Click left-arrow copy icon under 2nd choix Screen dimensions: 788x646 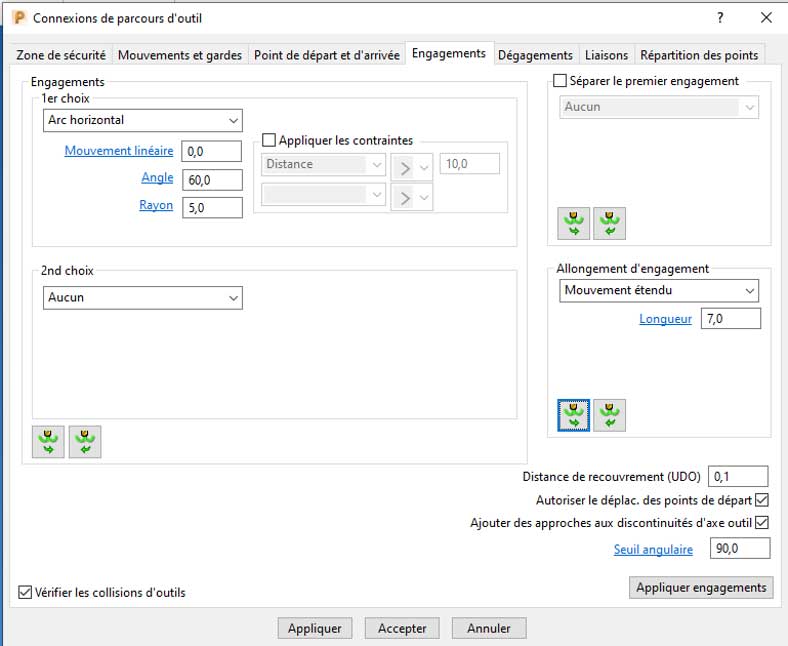click(x=85, y=441)
